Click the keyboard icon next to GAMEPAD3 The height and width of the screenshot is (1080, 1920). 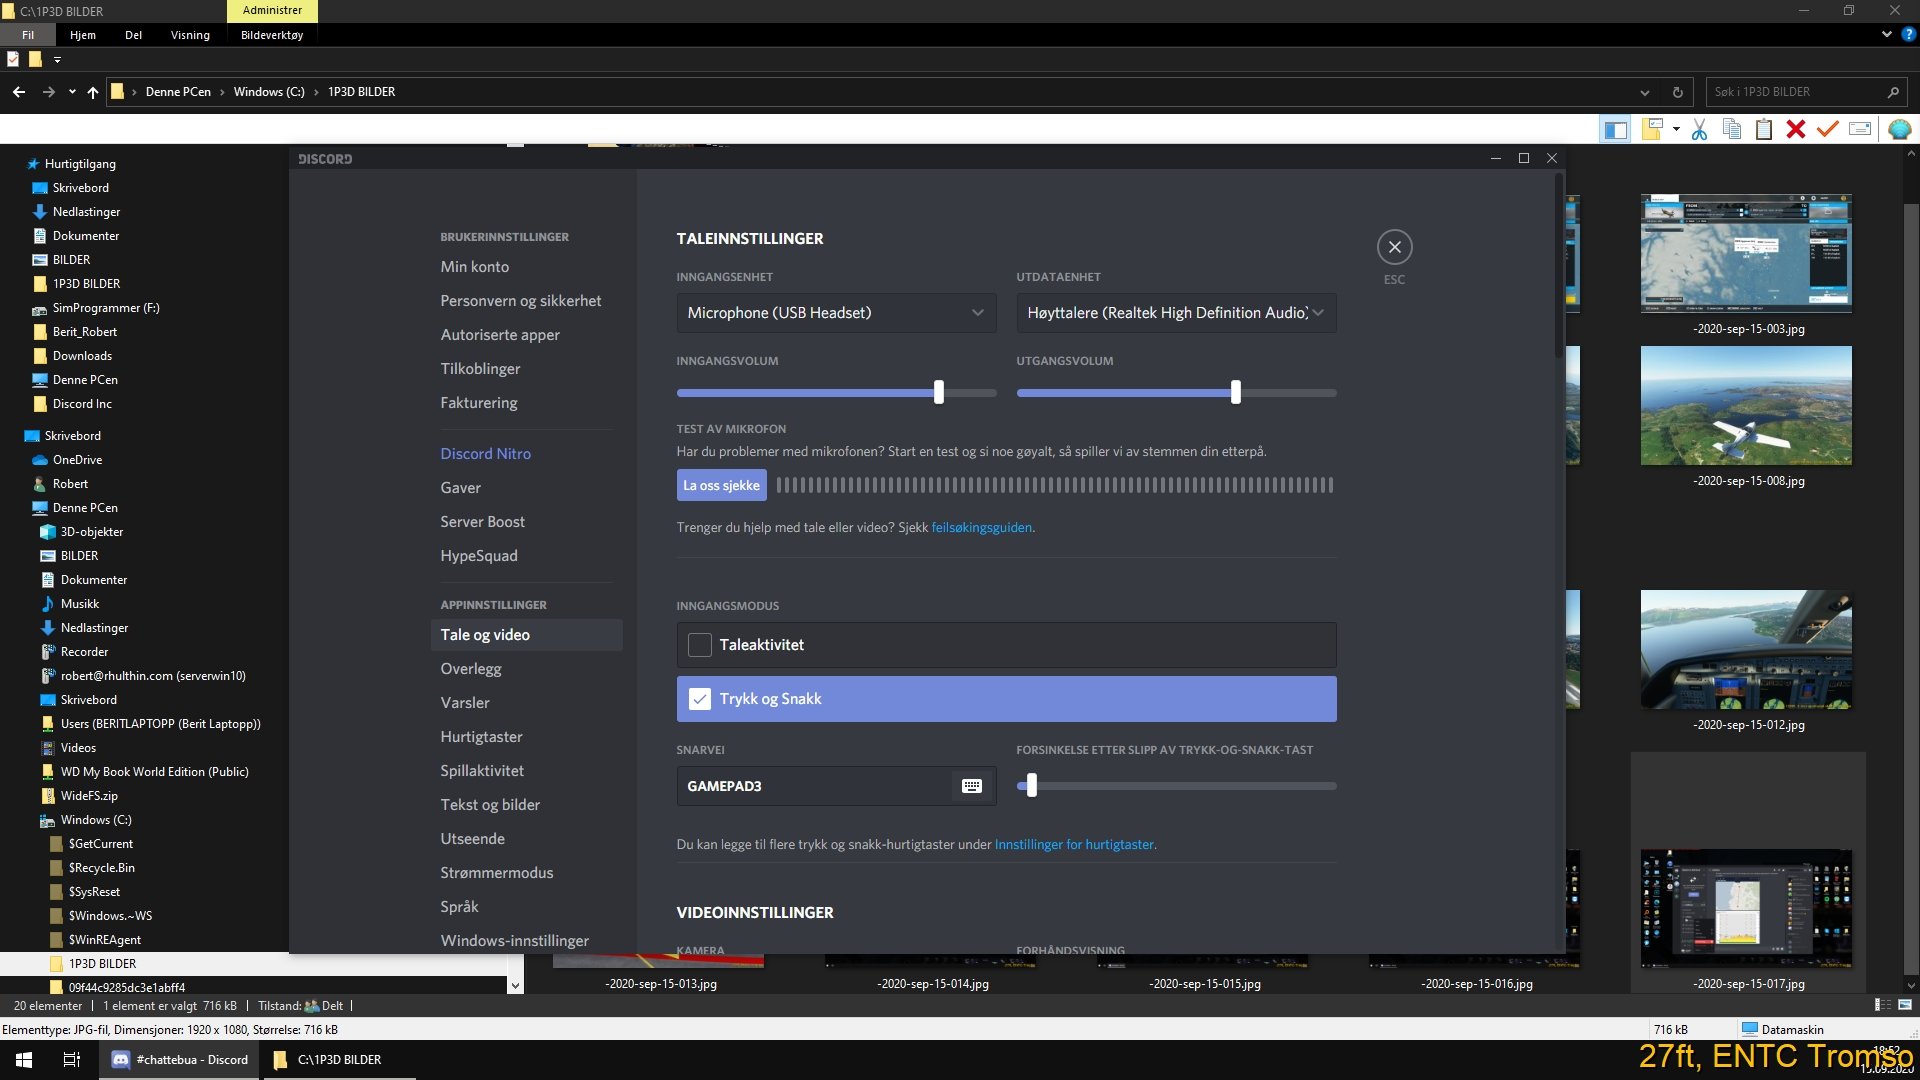pyautogui.click(x=972, y=786)
